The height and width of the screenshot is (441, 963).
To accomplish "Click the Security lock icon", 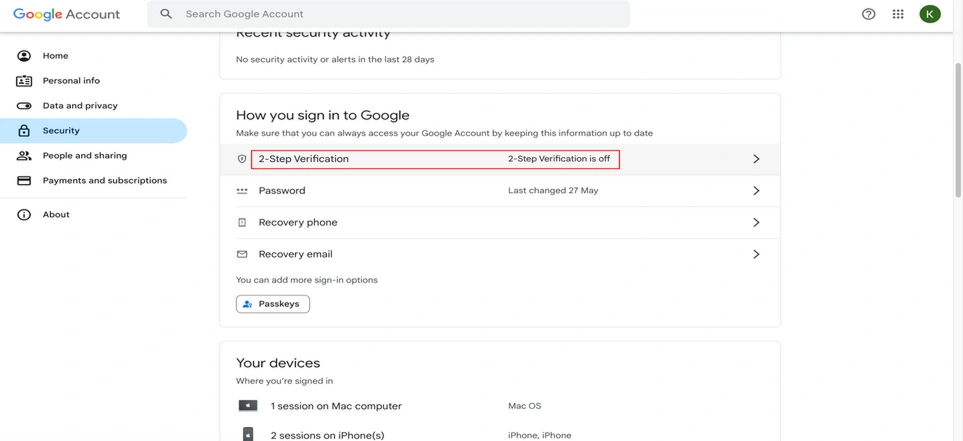I will [24, 131].
